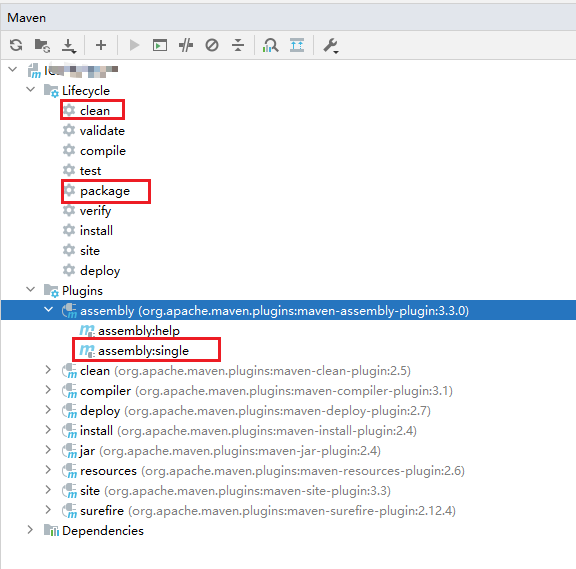Select the maven-surefire-plugin:2.12.4 row

coord(288,511)
